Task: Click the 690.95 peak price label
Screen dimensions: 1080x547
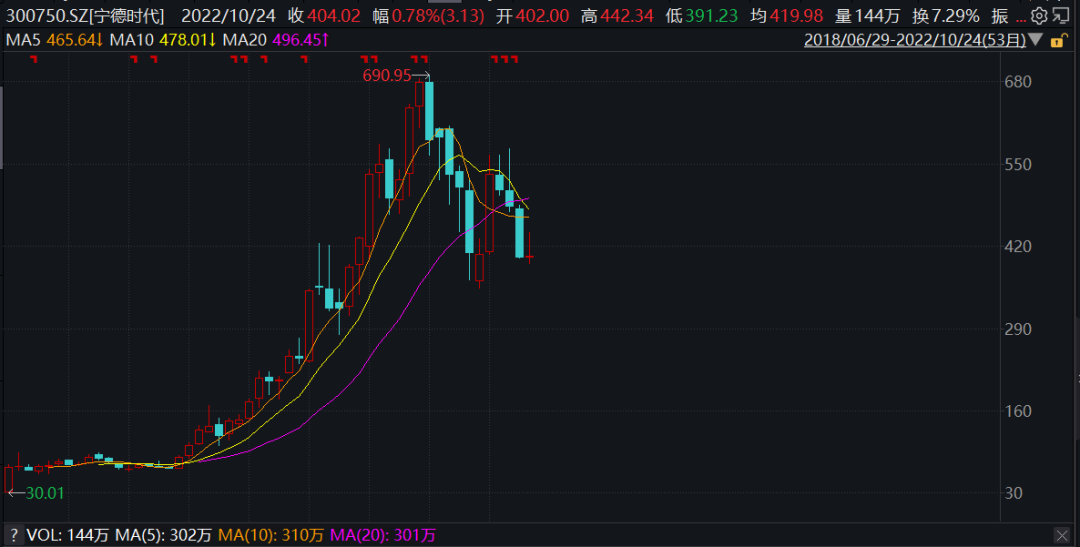Action: (x=386, y=76)
